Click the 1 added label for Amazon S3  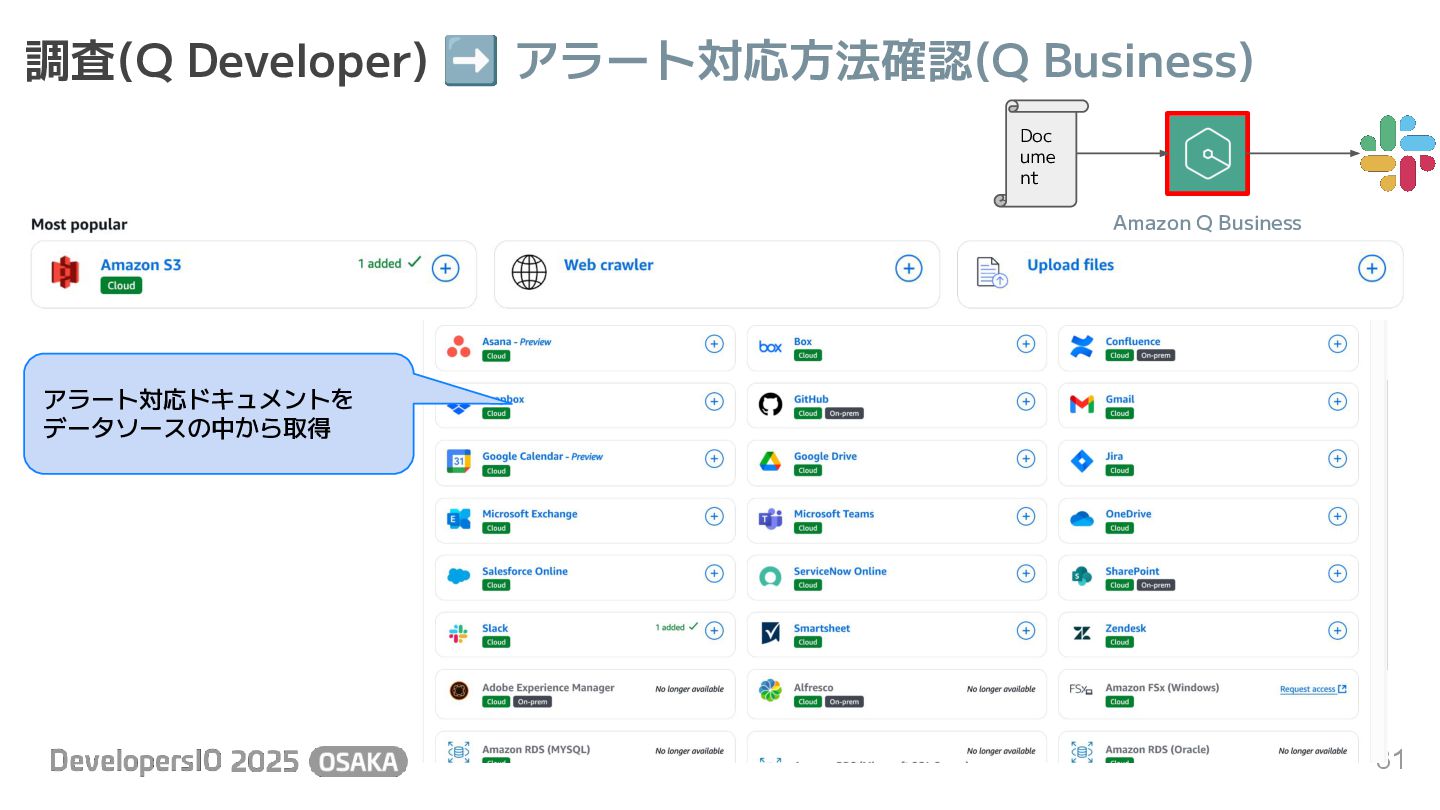point(379,264)
